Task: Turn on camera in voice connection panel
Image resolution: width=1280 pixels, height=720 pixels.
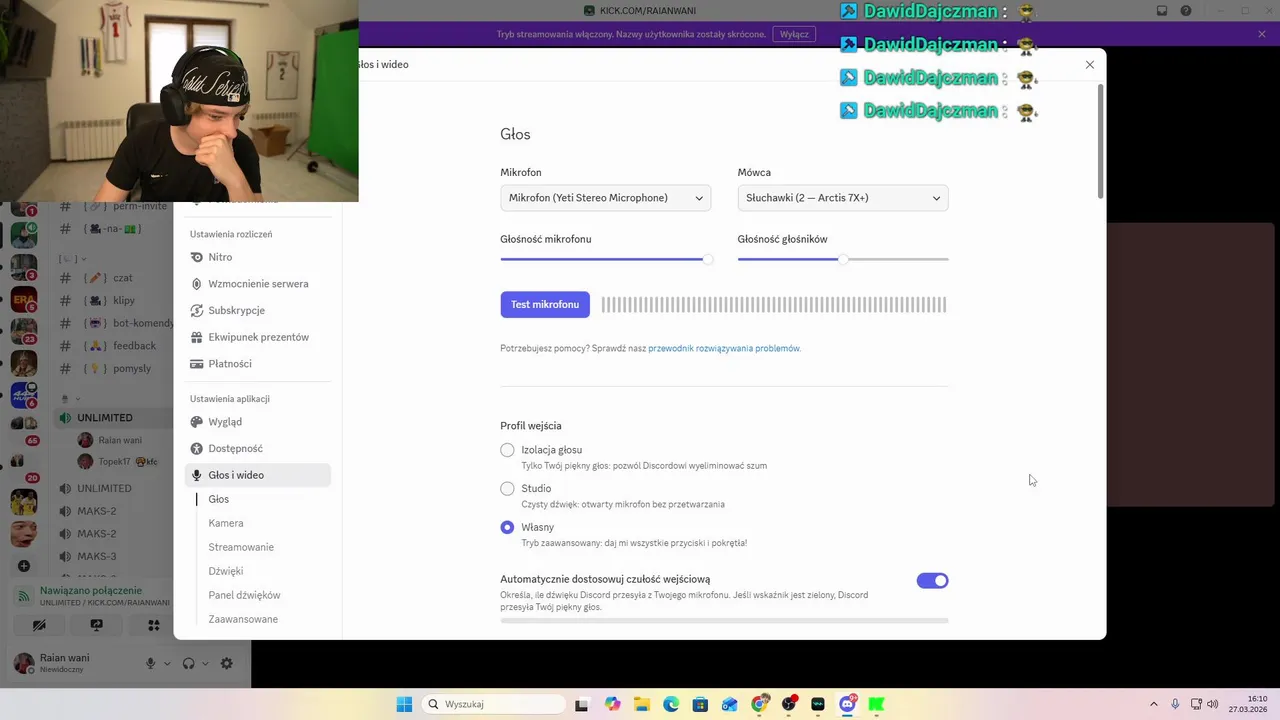Action: [x=39, y=625]
